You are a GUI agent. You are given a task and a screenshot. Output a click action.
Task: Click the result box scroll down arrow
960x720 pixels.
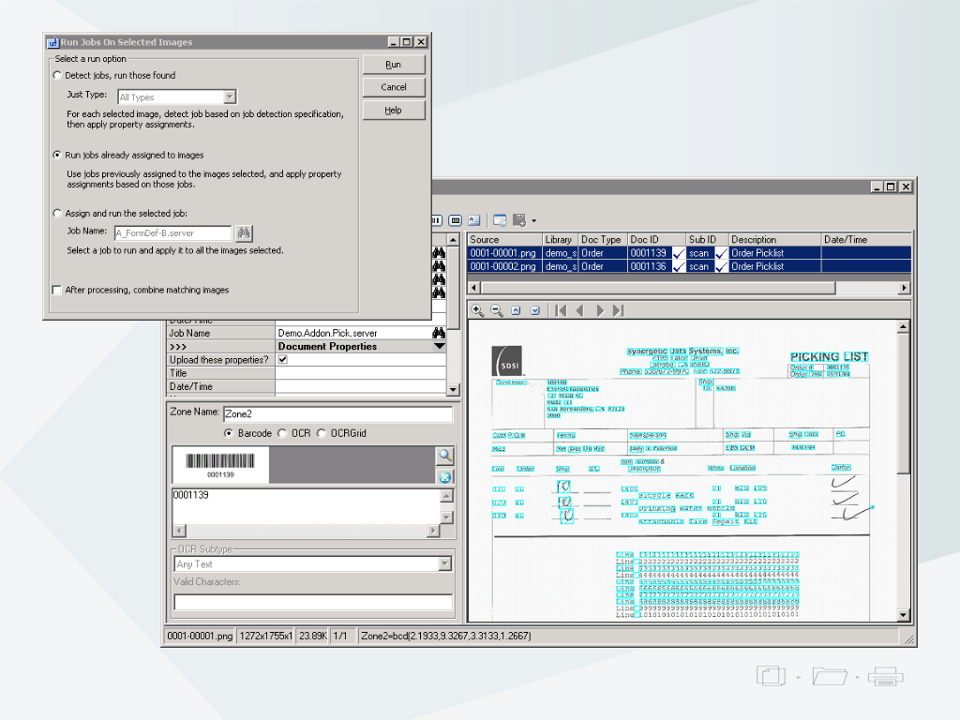[447, 517]
